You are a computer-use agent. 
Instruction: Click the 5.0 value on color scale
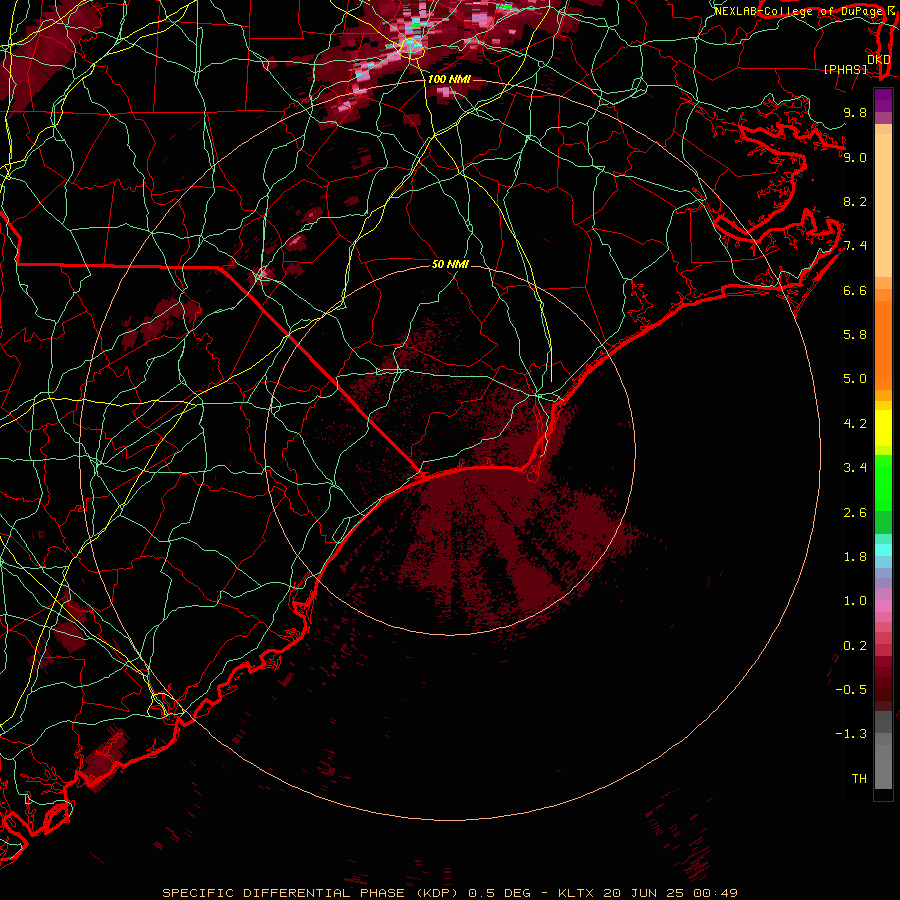point(855,379)
